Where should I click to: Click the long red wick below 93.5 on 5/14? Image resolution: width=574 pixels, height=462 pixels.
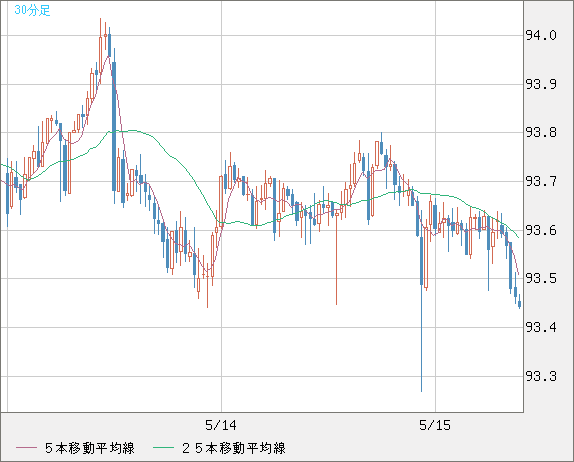point(336,261)
